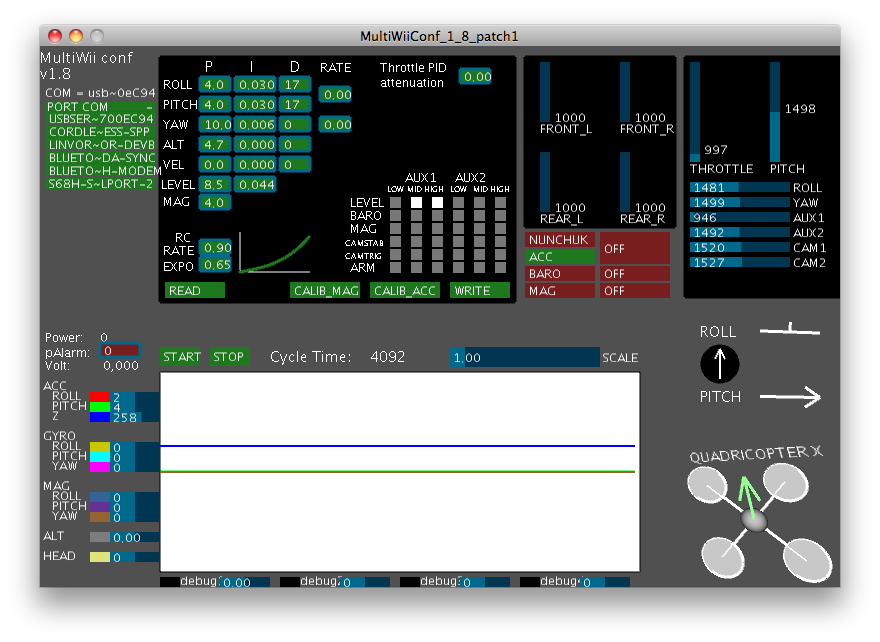The width and height of the screenshot is (880, 642).
Task: Toggle the yellow HEAD graph swatch
Action: pyautogui.click(x=99, y=557)
